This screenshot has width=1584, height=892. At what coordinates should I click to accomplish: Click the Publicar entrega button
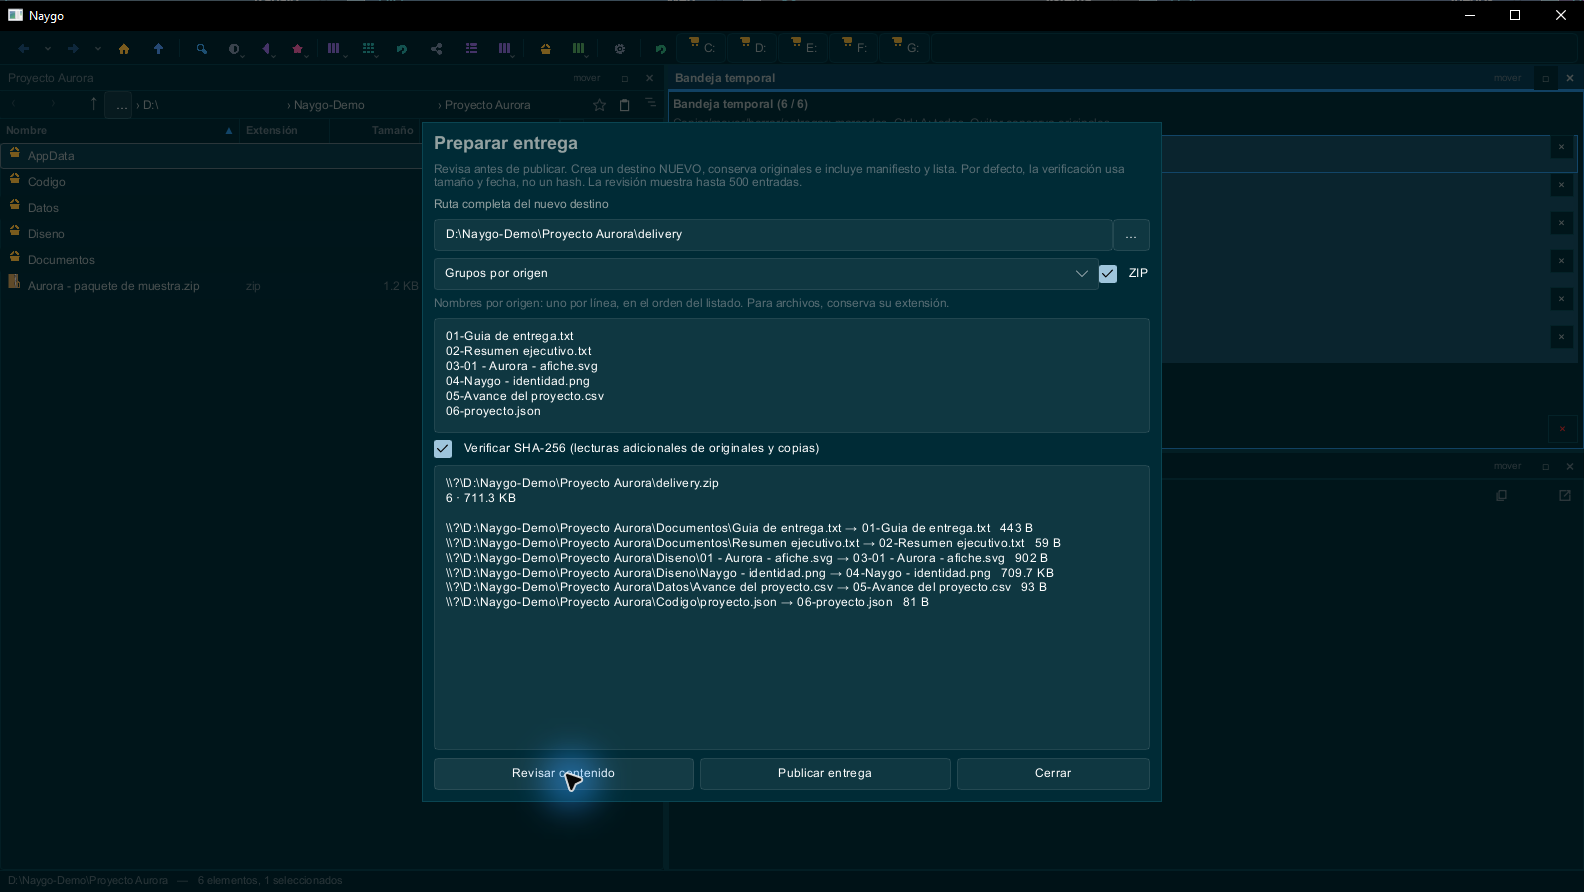coord(825,773)
